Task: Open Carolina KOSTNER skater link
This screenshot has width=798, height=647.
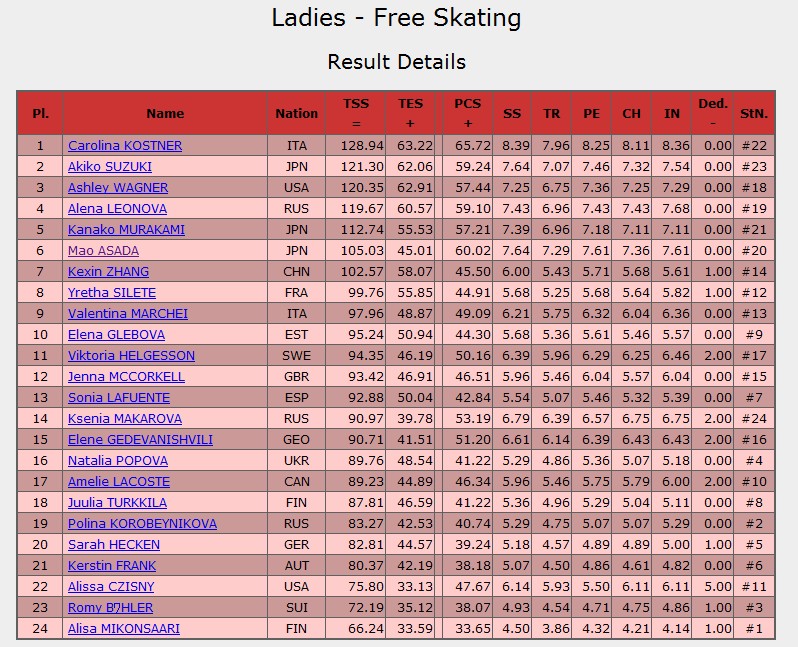Action: [125, 146]
